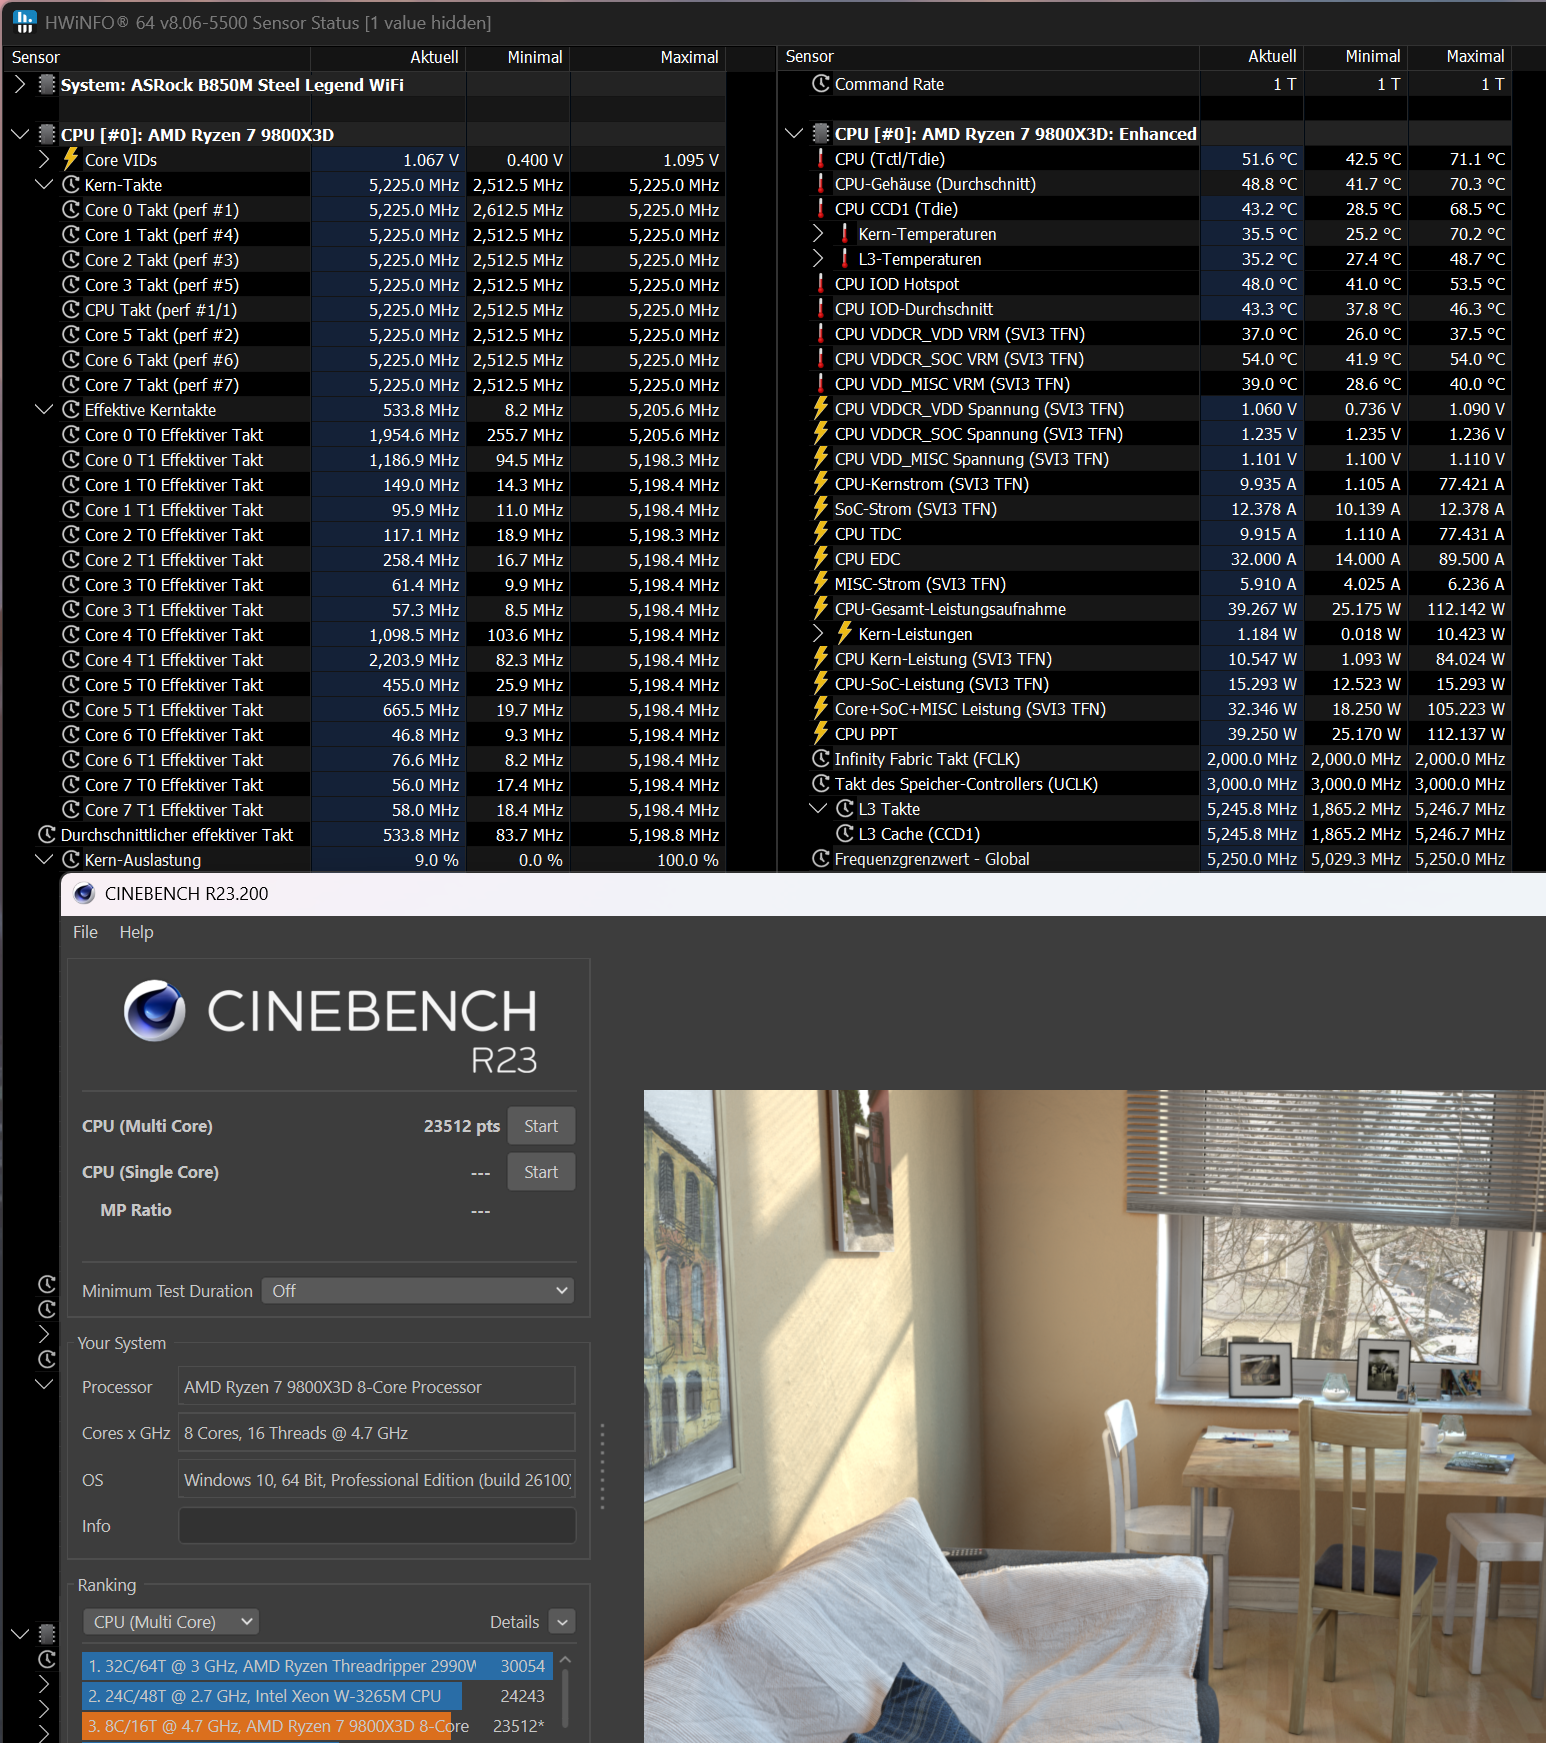Click thermometer icon beside CPU IOD Hotspot

[x=821, y=283]
